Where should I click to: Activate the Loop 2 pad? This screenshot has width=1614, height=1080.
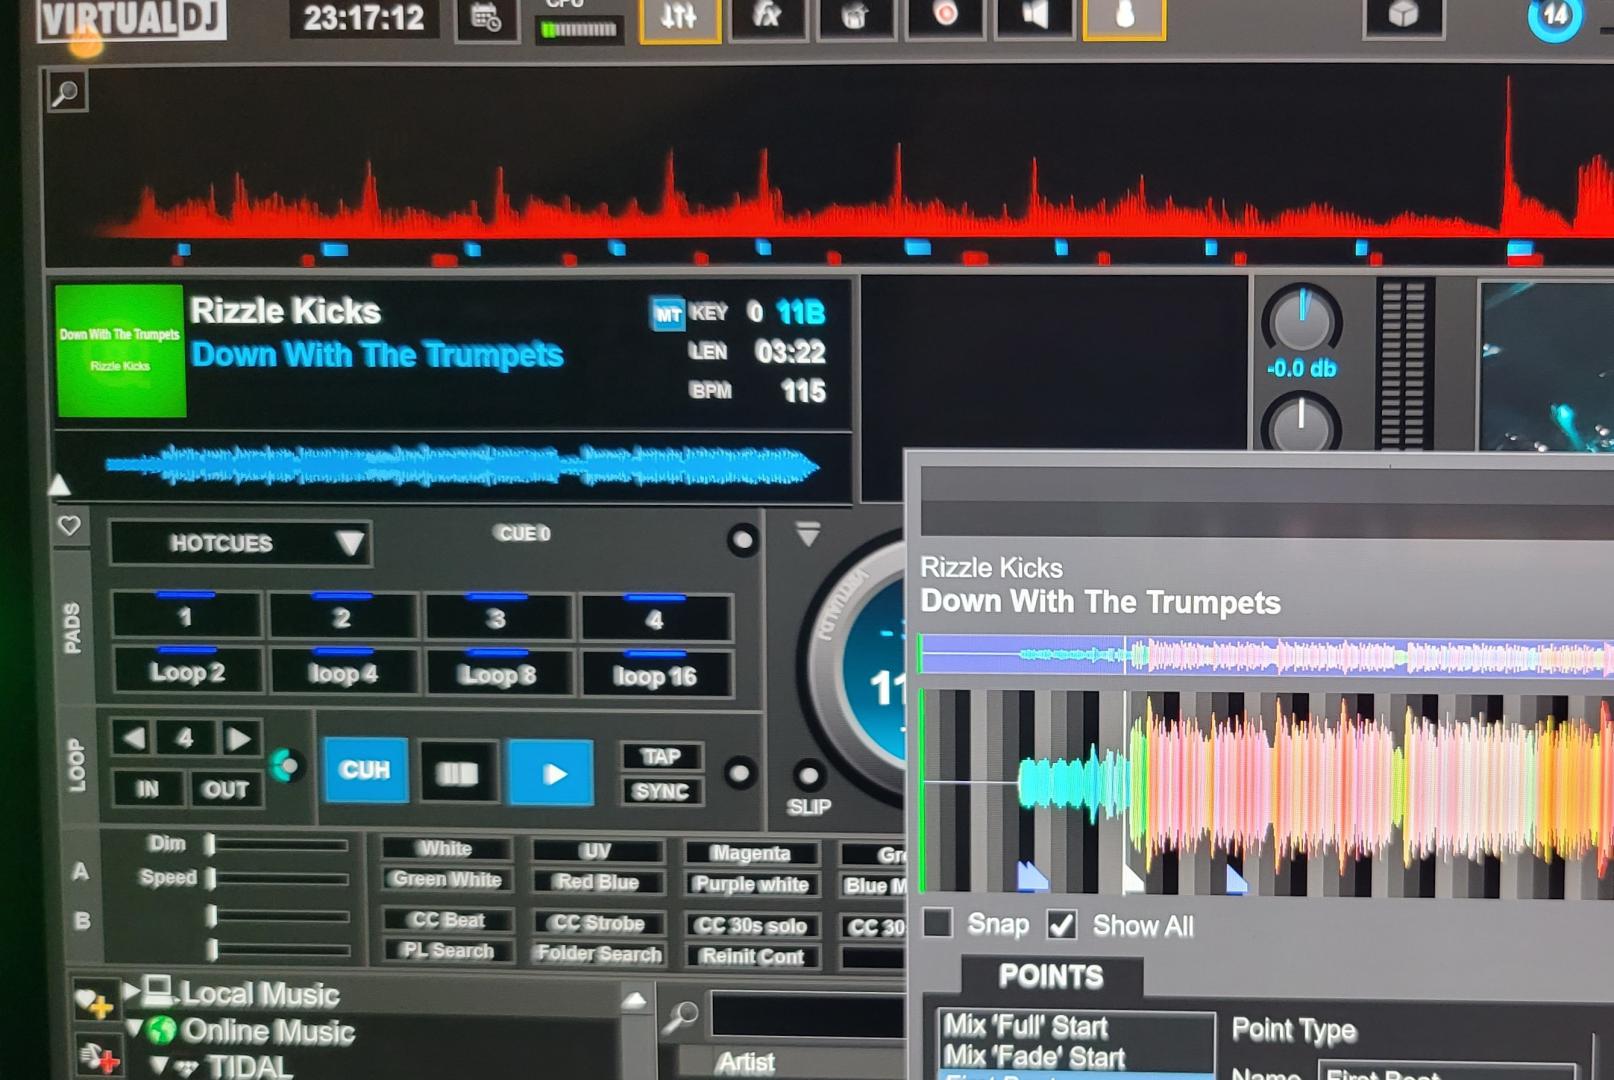[x=187, y=671]
